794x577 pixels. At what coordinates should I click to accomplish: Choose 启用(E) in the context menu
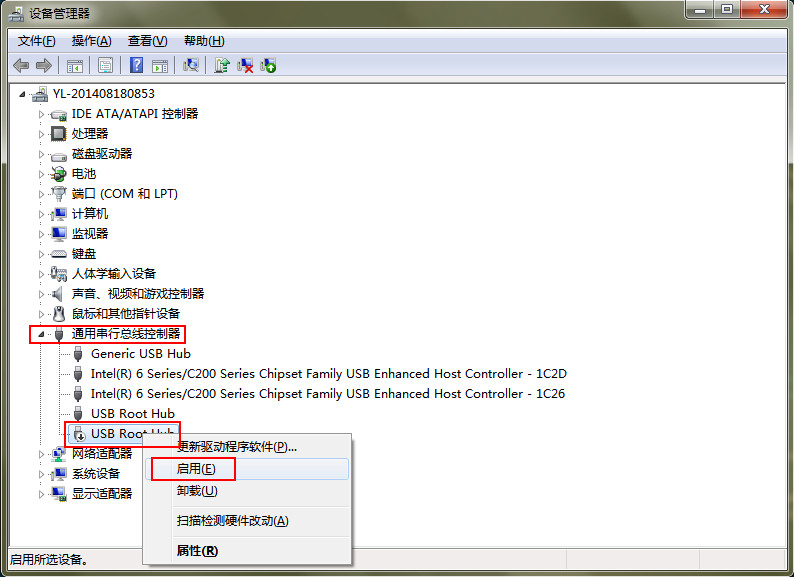pos(247,469)
